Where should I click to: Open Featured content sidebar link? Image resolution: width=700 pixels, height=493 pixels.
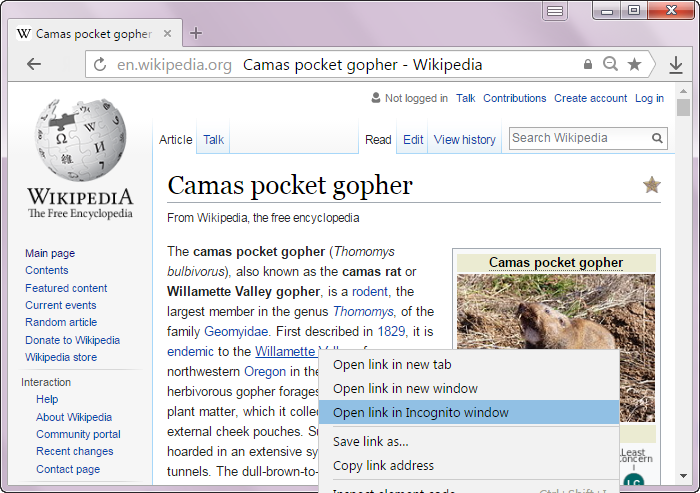click(66, 288)
